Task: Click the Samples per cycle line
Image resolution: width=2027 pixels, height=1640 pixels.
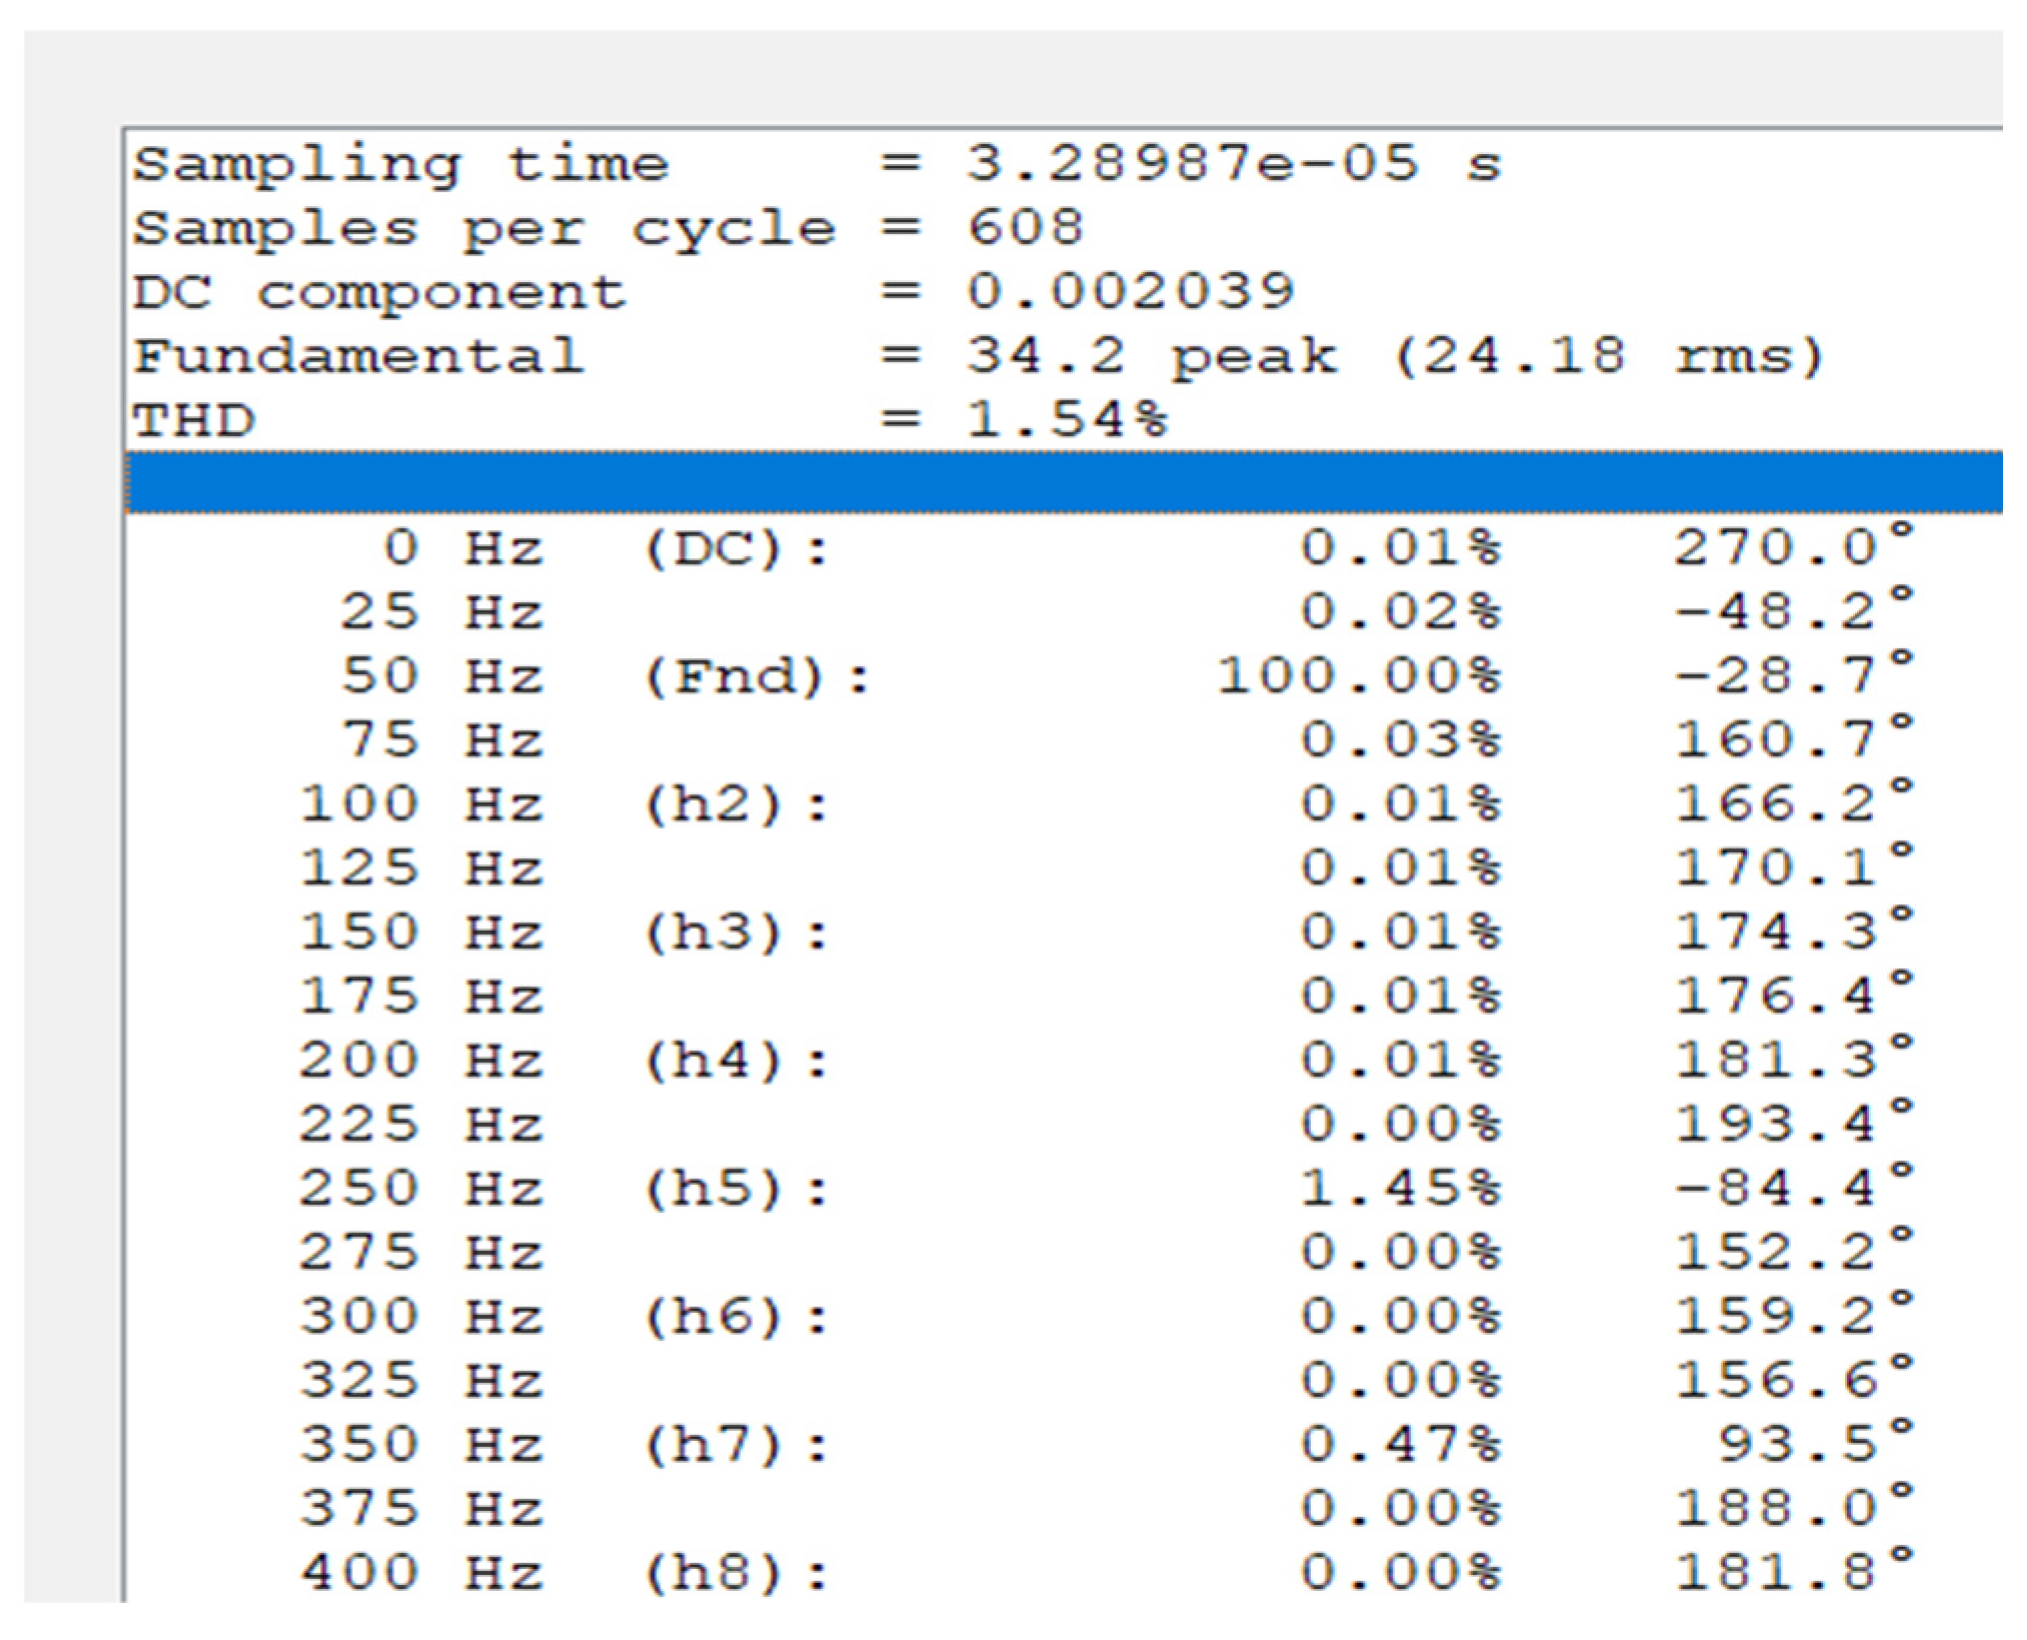Action: [608, 228]
